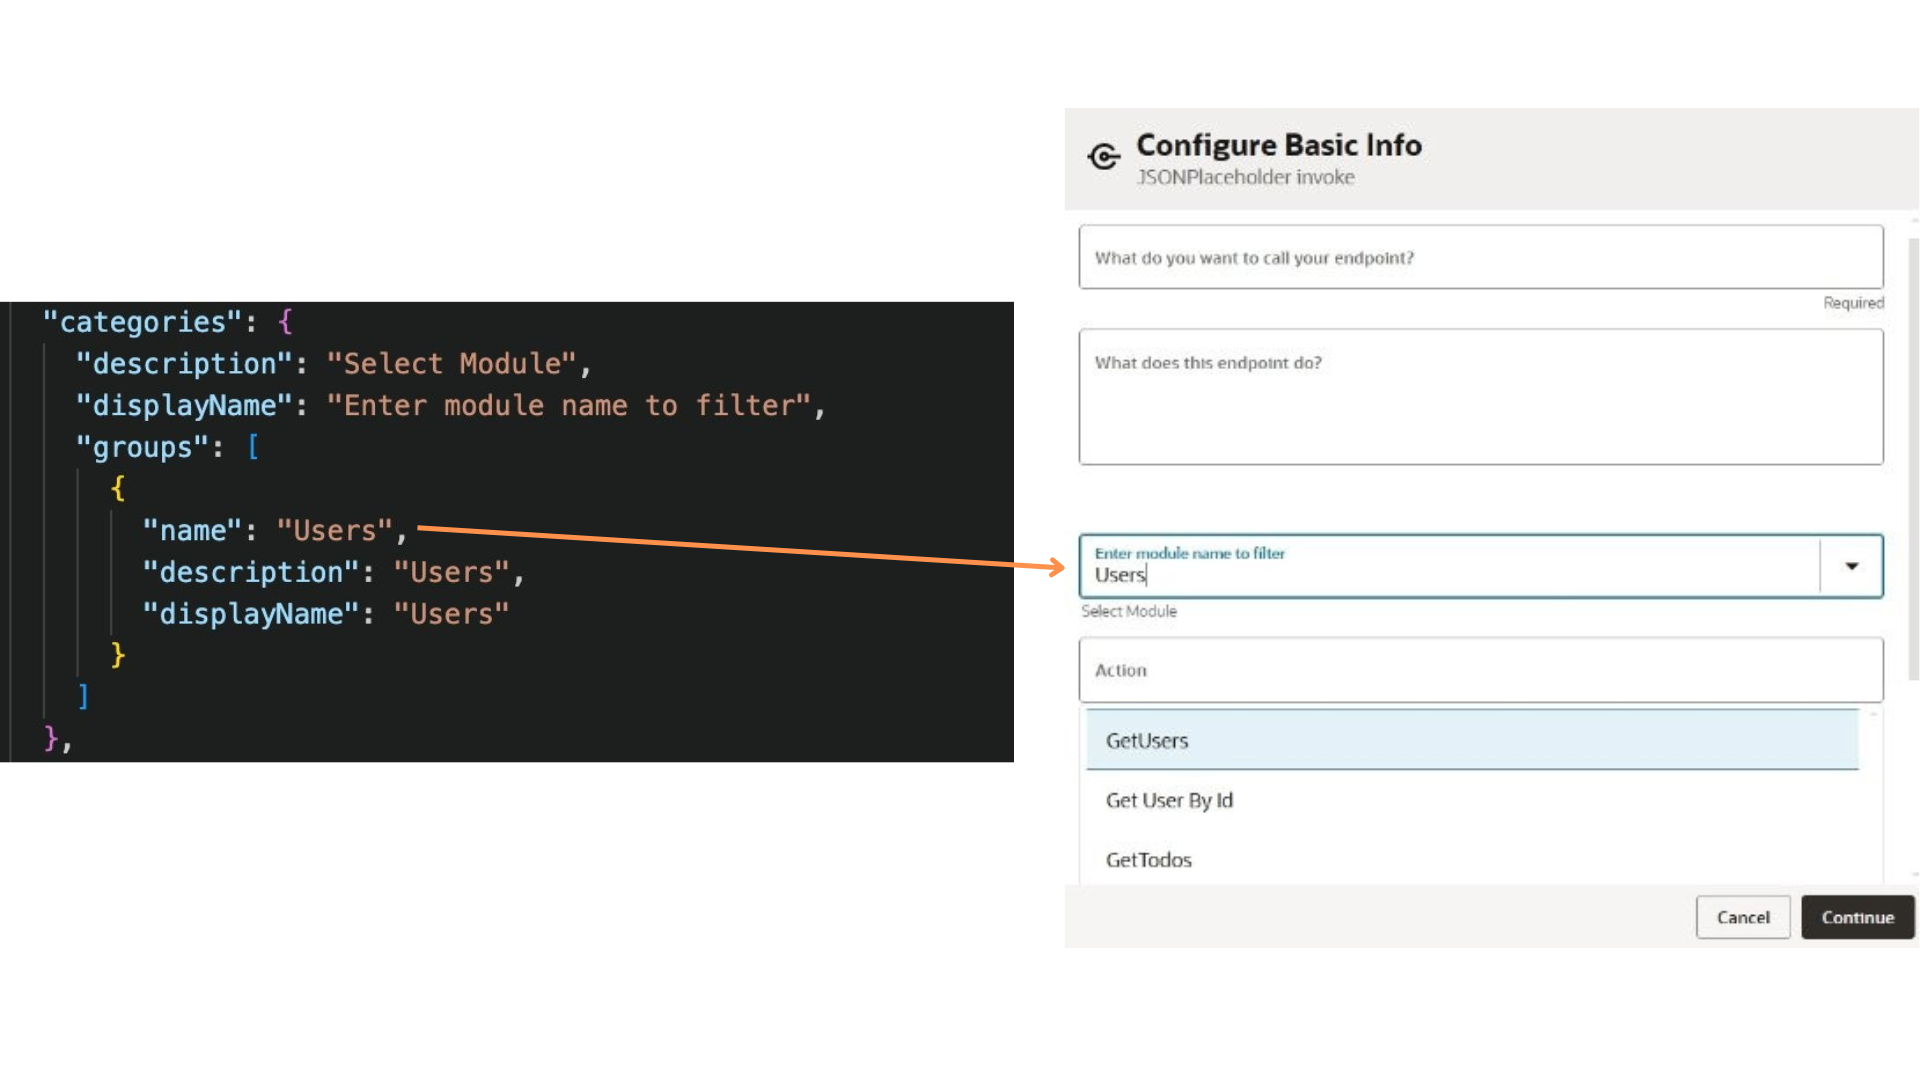The width and height of the screenshot is (1920, 1080).
Task: Click the Select Module helper text below combobox
Action: click(x=1129, y=612)
